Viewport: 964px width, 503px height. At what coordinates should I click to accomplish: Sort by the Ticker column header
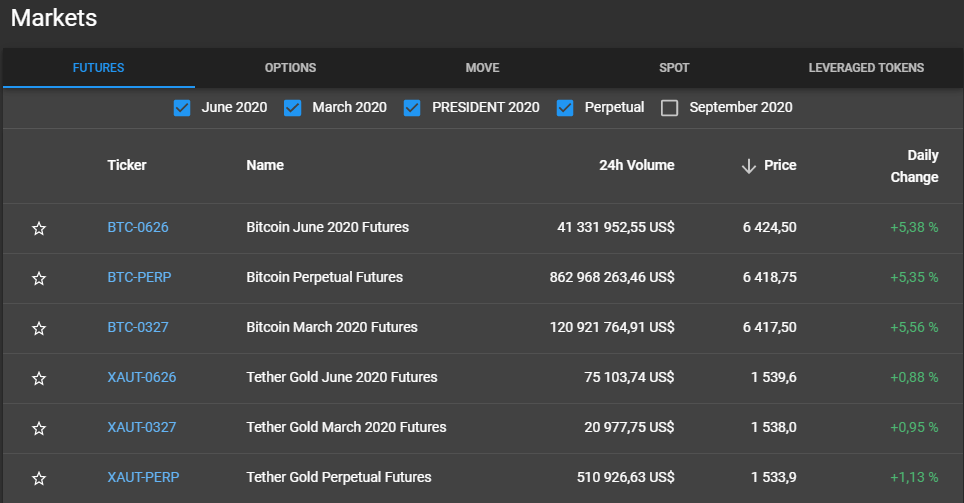coord(127,165)
